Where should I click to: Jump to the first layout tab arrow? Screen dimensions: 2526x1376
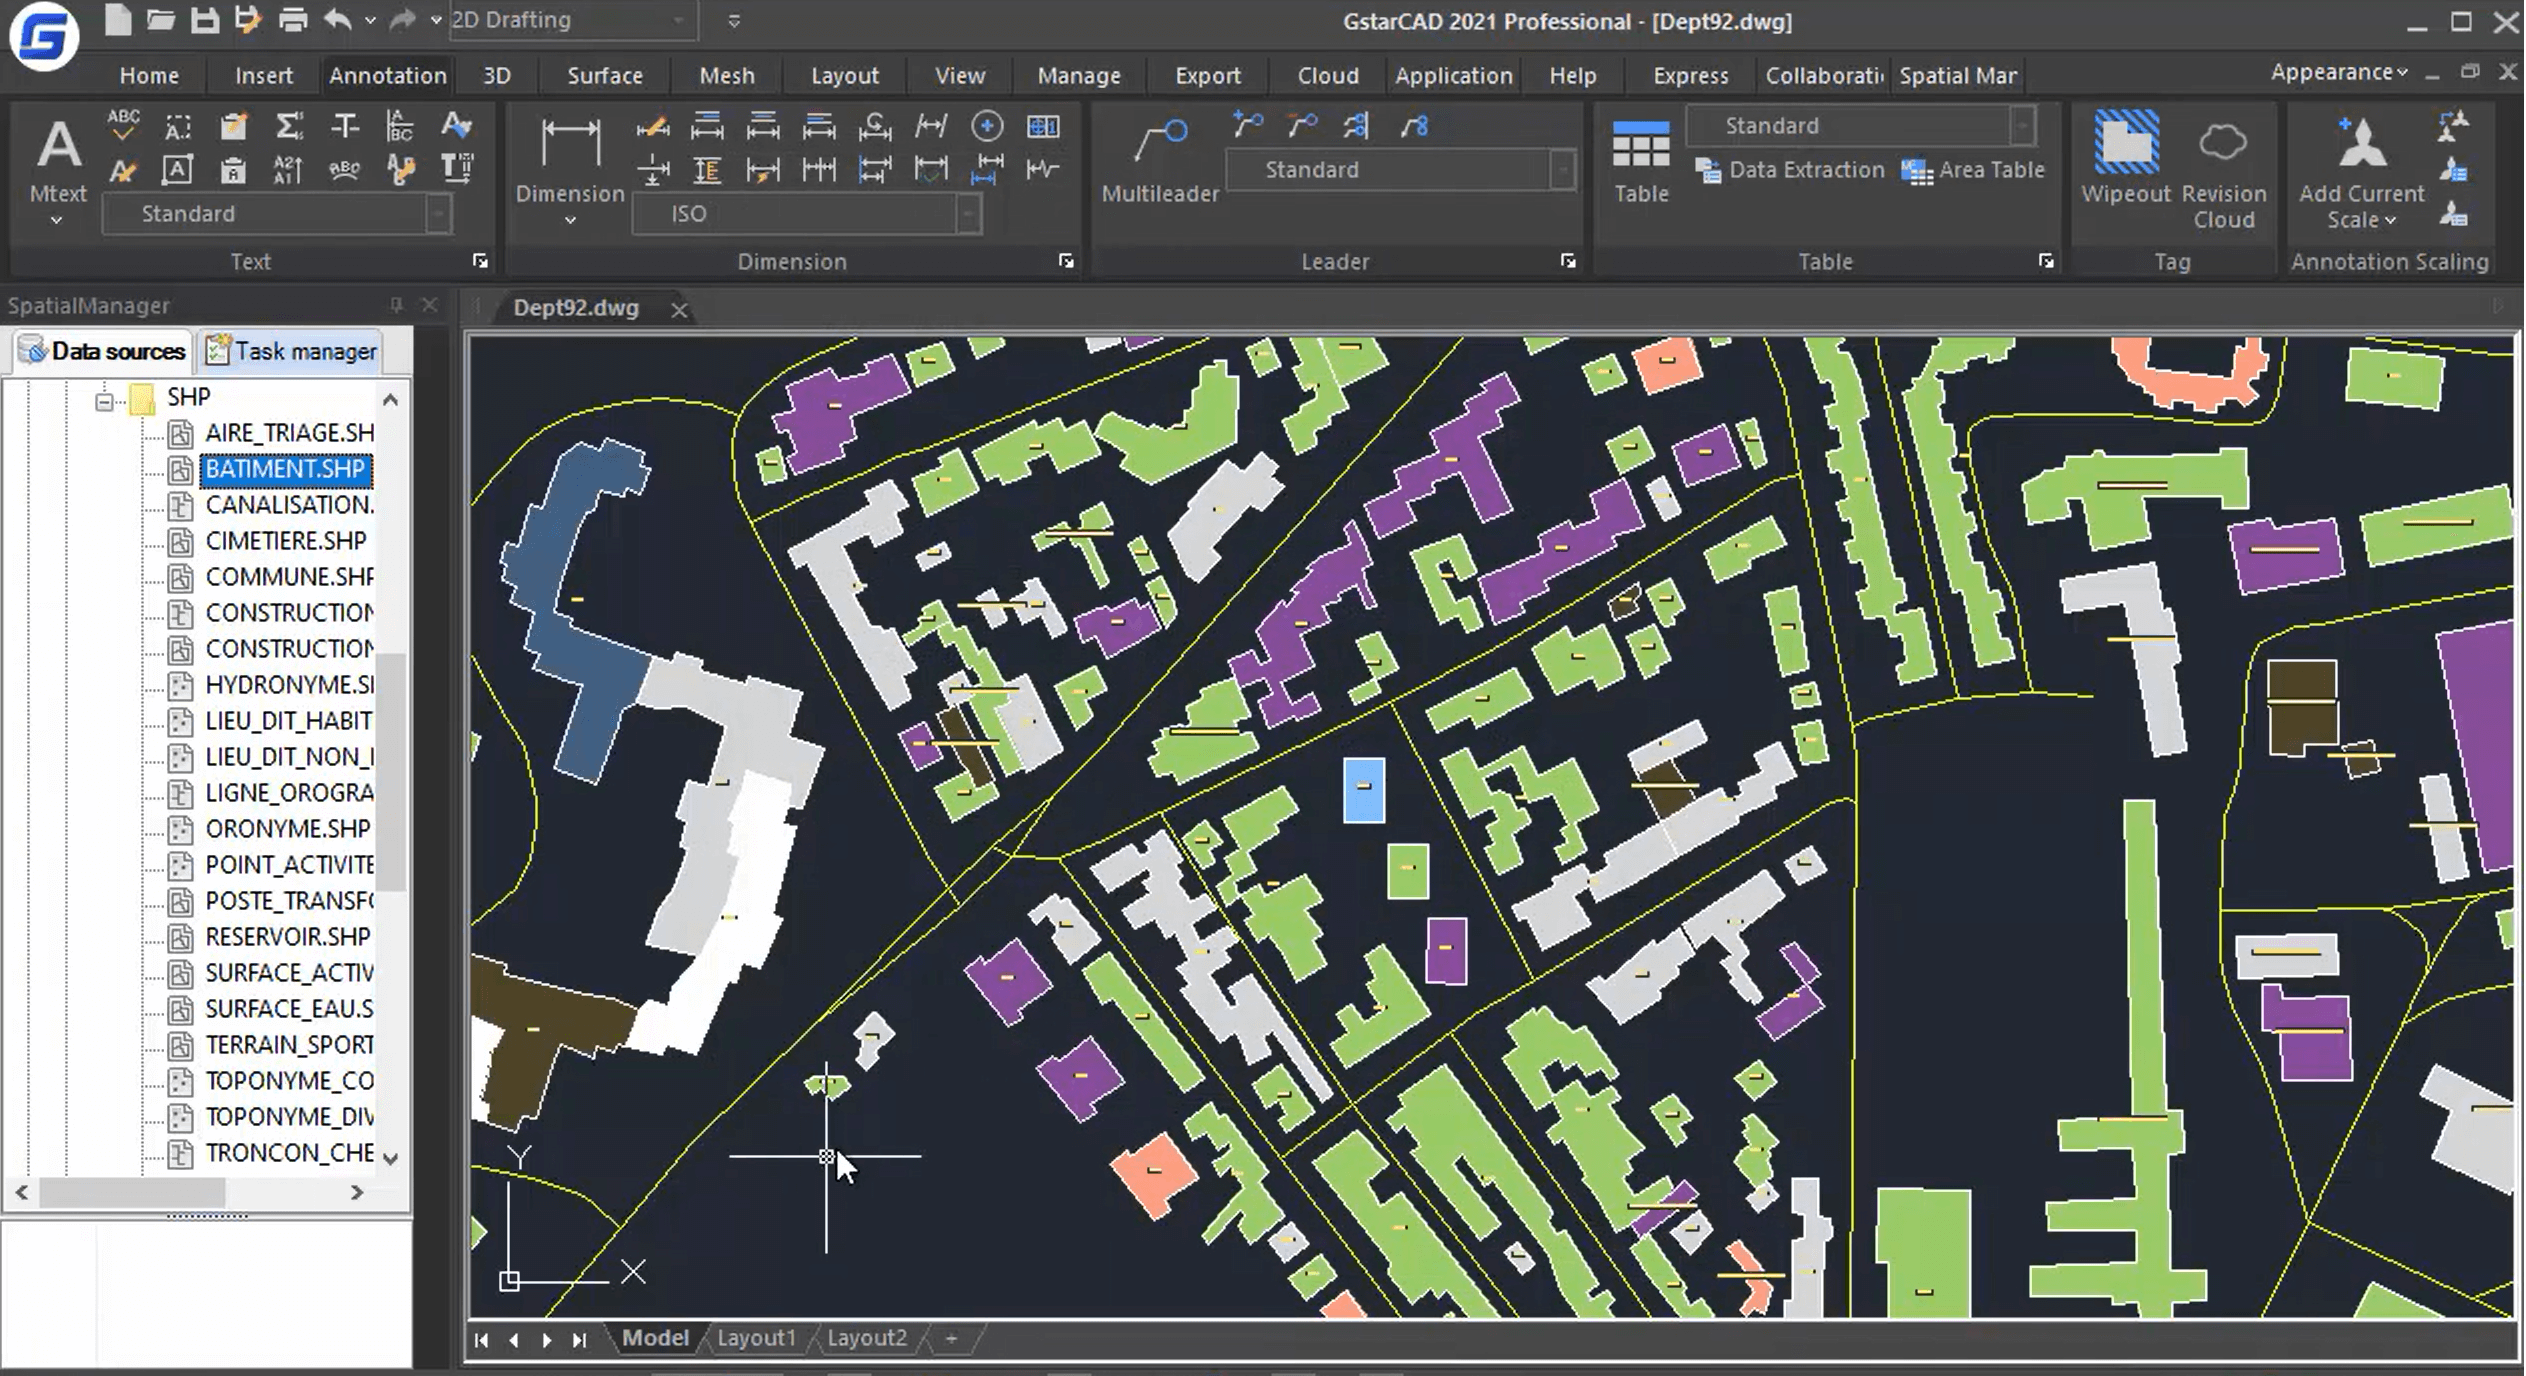tap(481, 1339)
